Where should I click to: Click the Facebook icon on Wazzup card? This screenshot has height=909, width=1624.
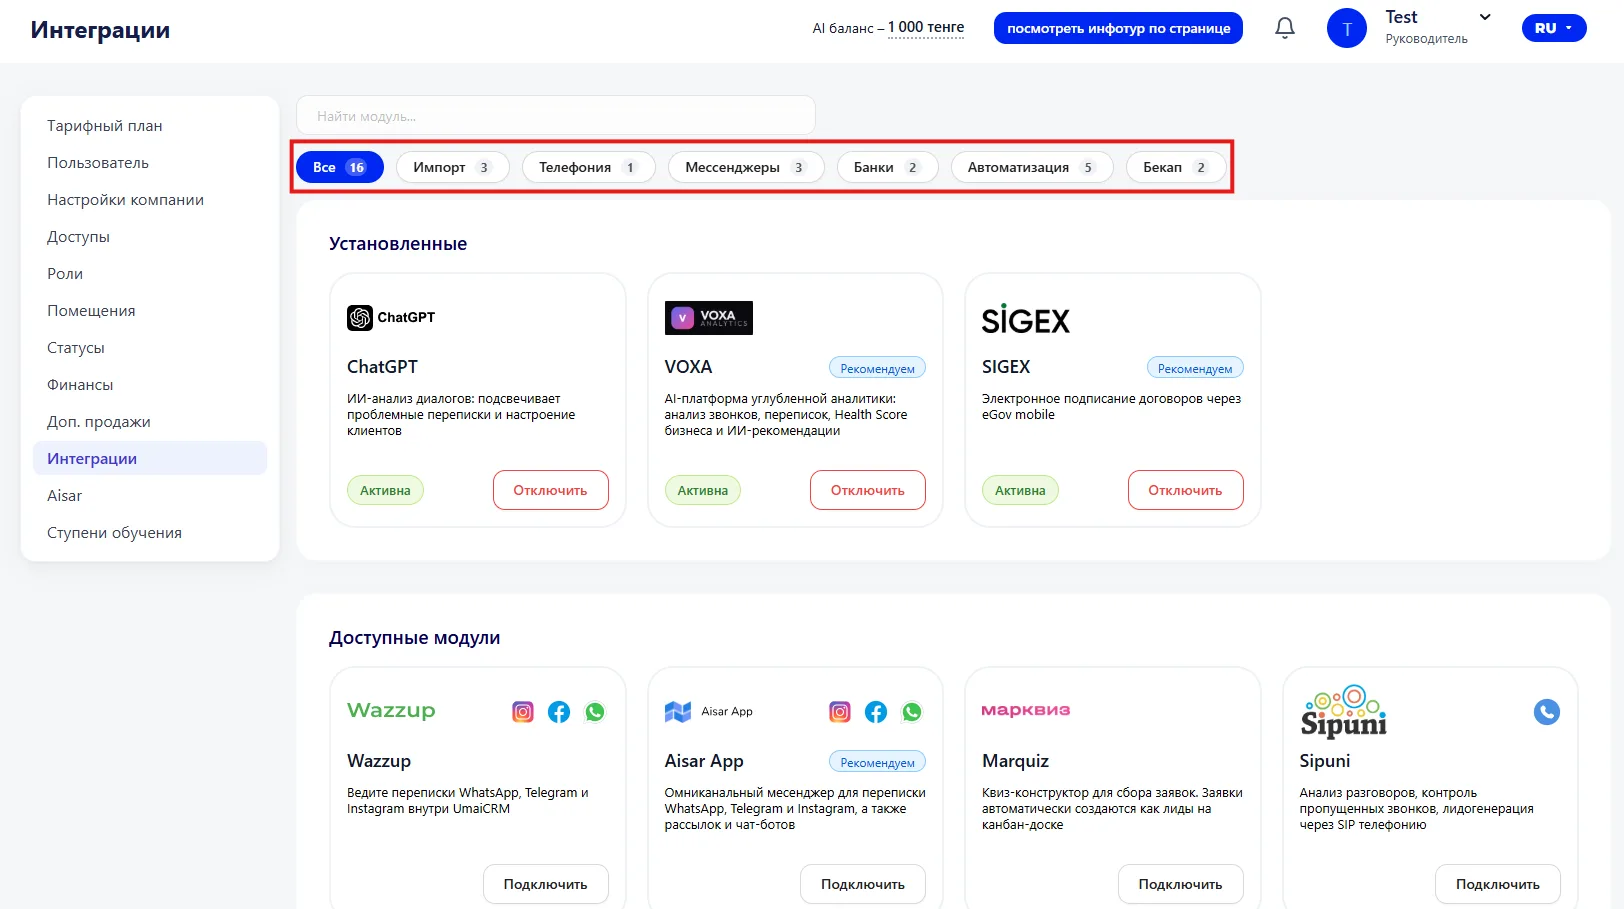559,712
